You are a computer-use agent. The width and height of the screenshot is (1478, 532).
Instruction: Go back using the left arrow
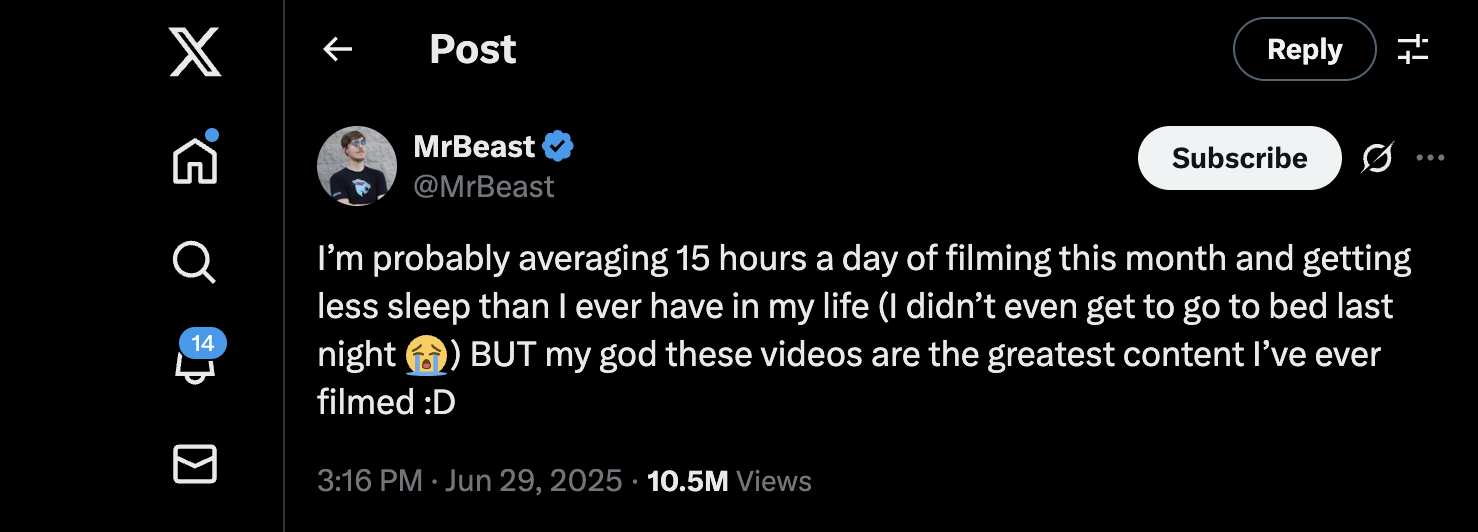pyautogui.click(x=338, y=49)
